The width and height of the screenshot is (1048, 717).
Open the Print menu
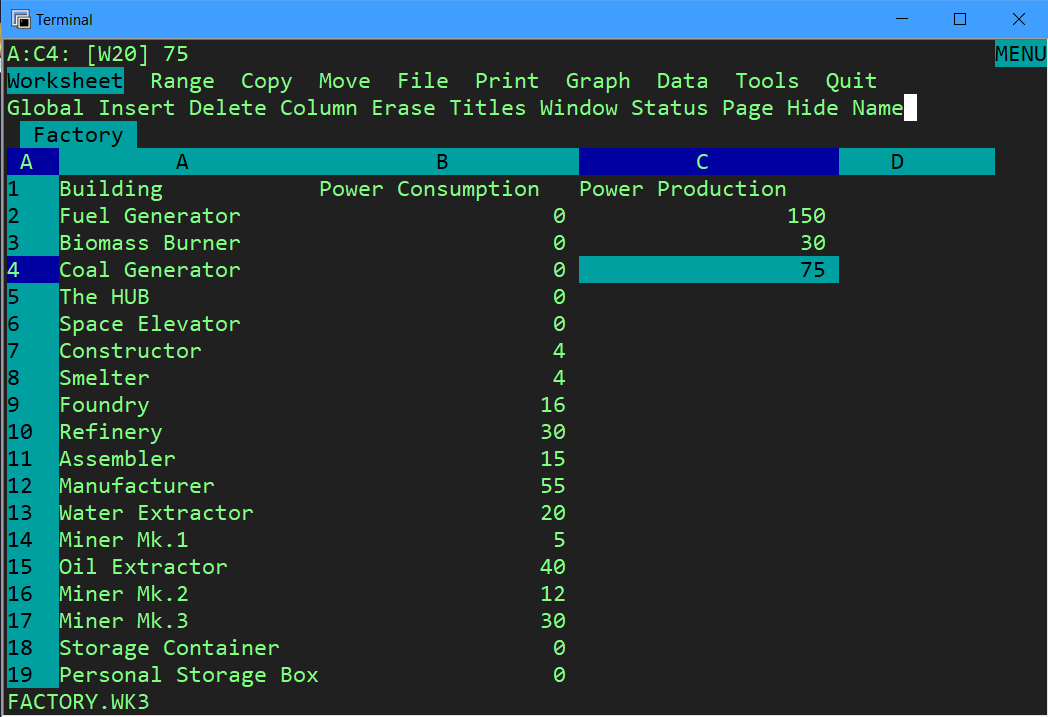(507, 81)
